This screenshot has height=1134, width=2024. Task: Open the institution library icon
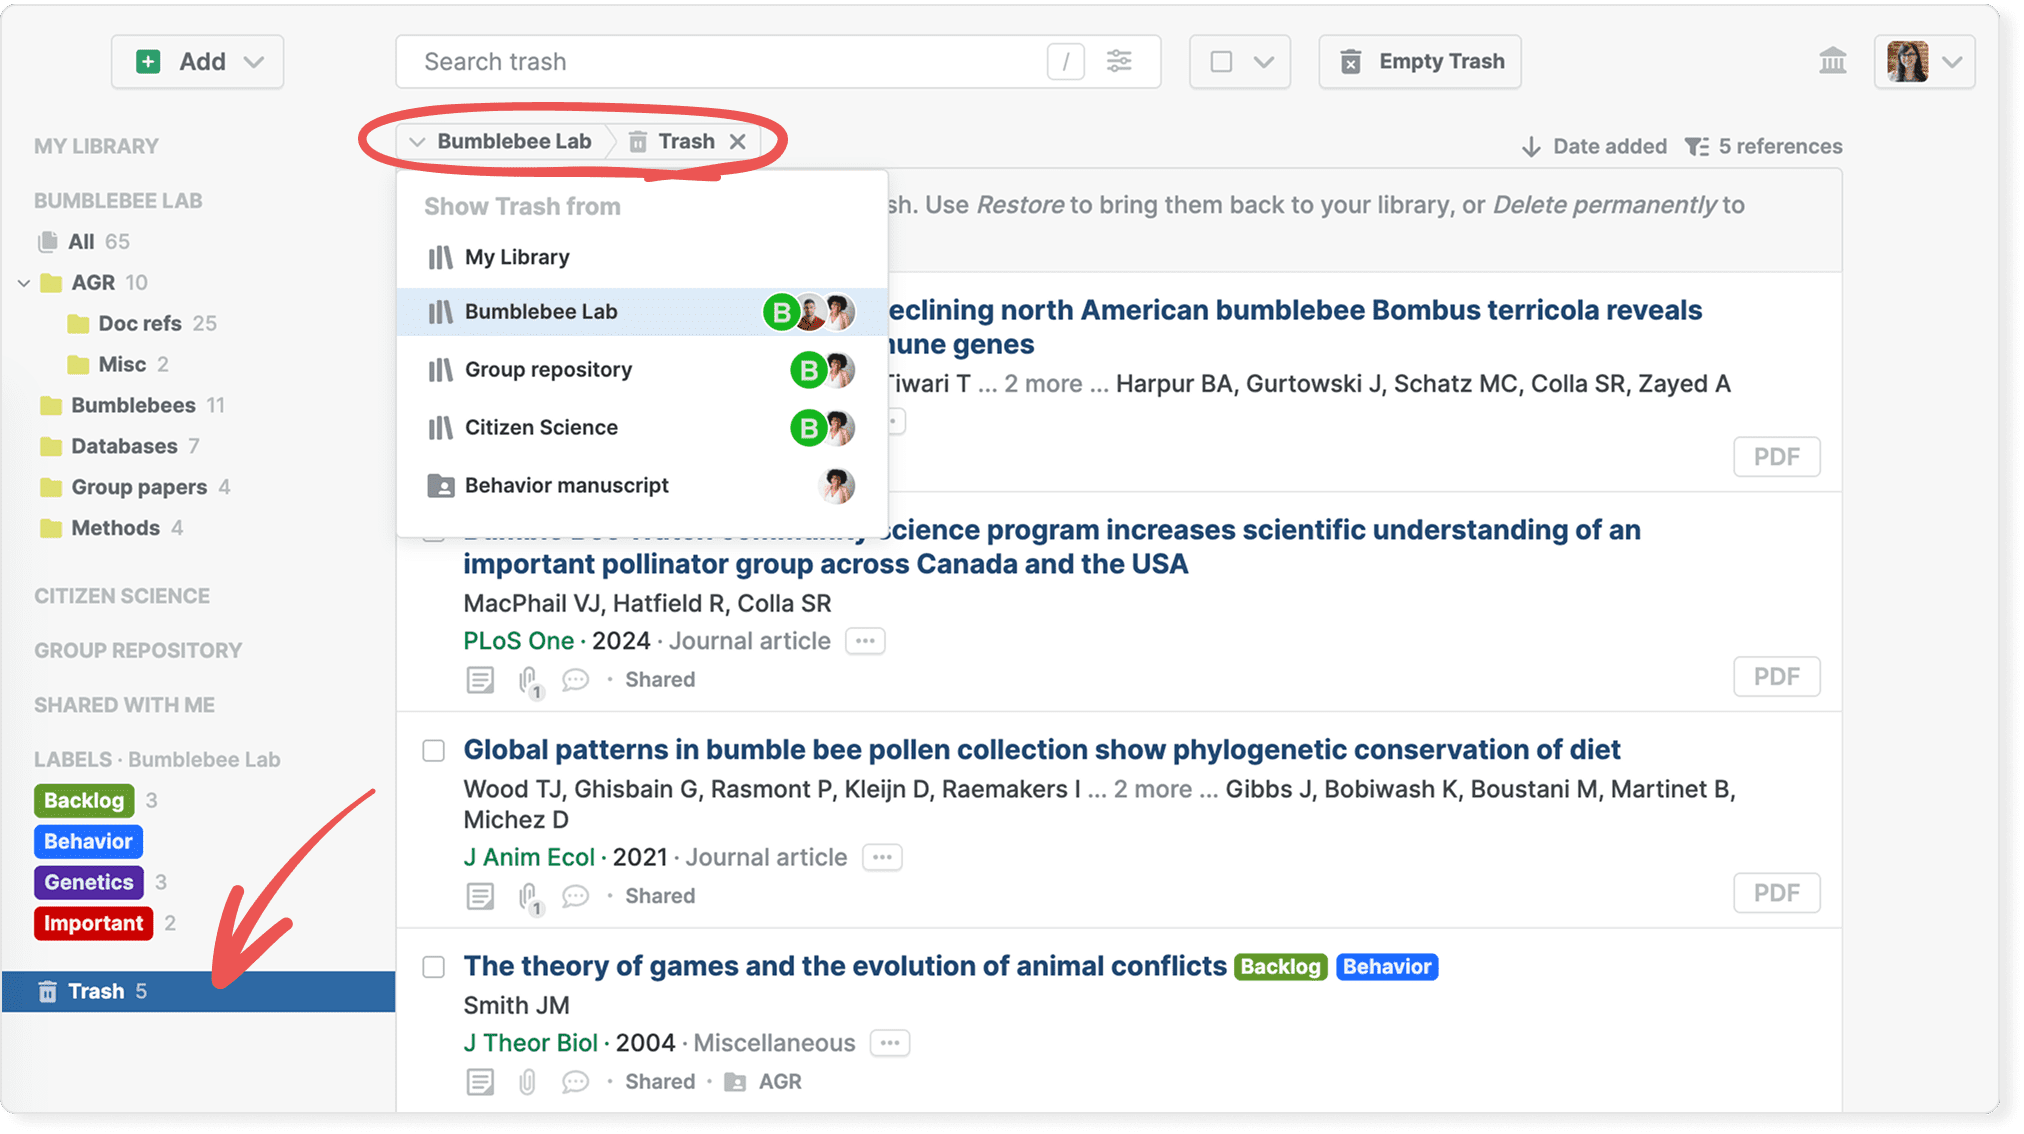click(1832, 61)
